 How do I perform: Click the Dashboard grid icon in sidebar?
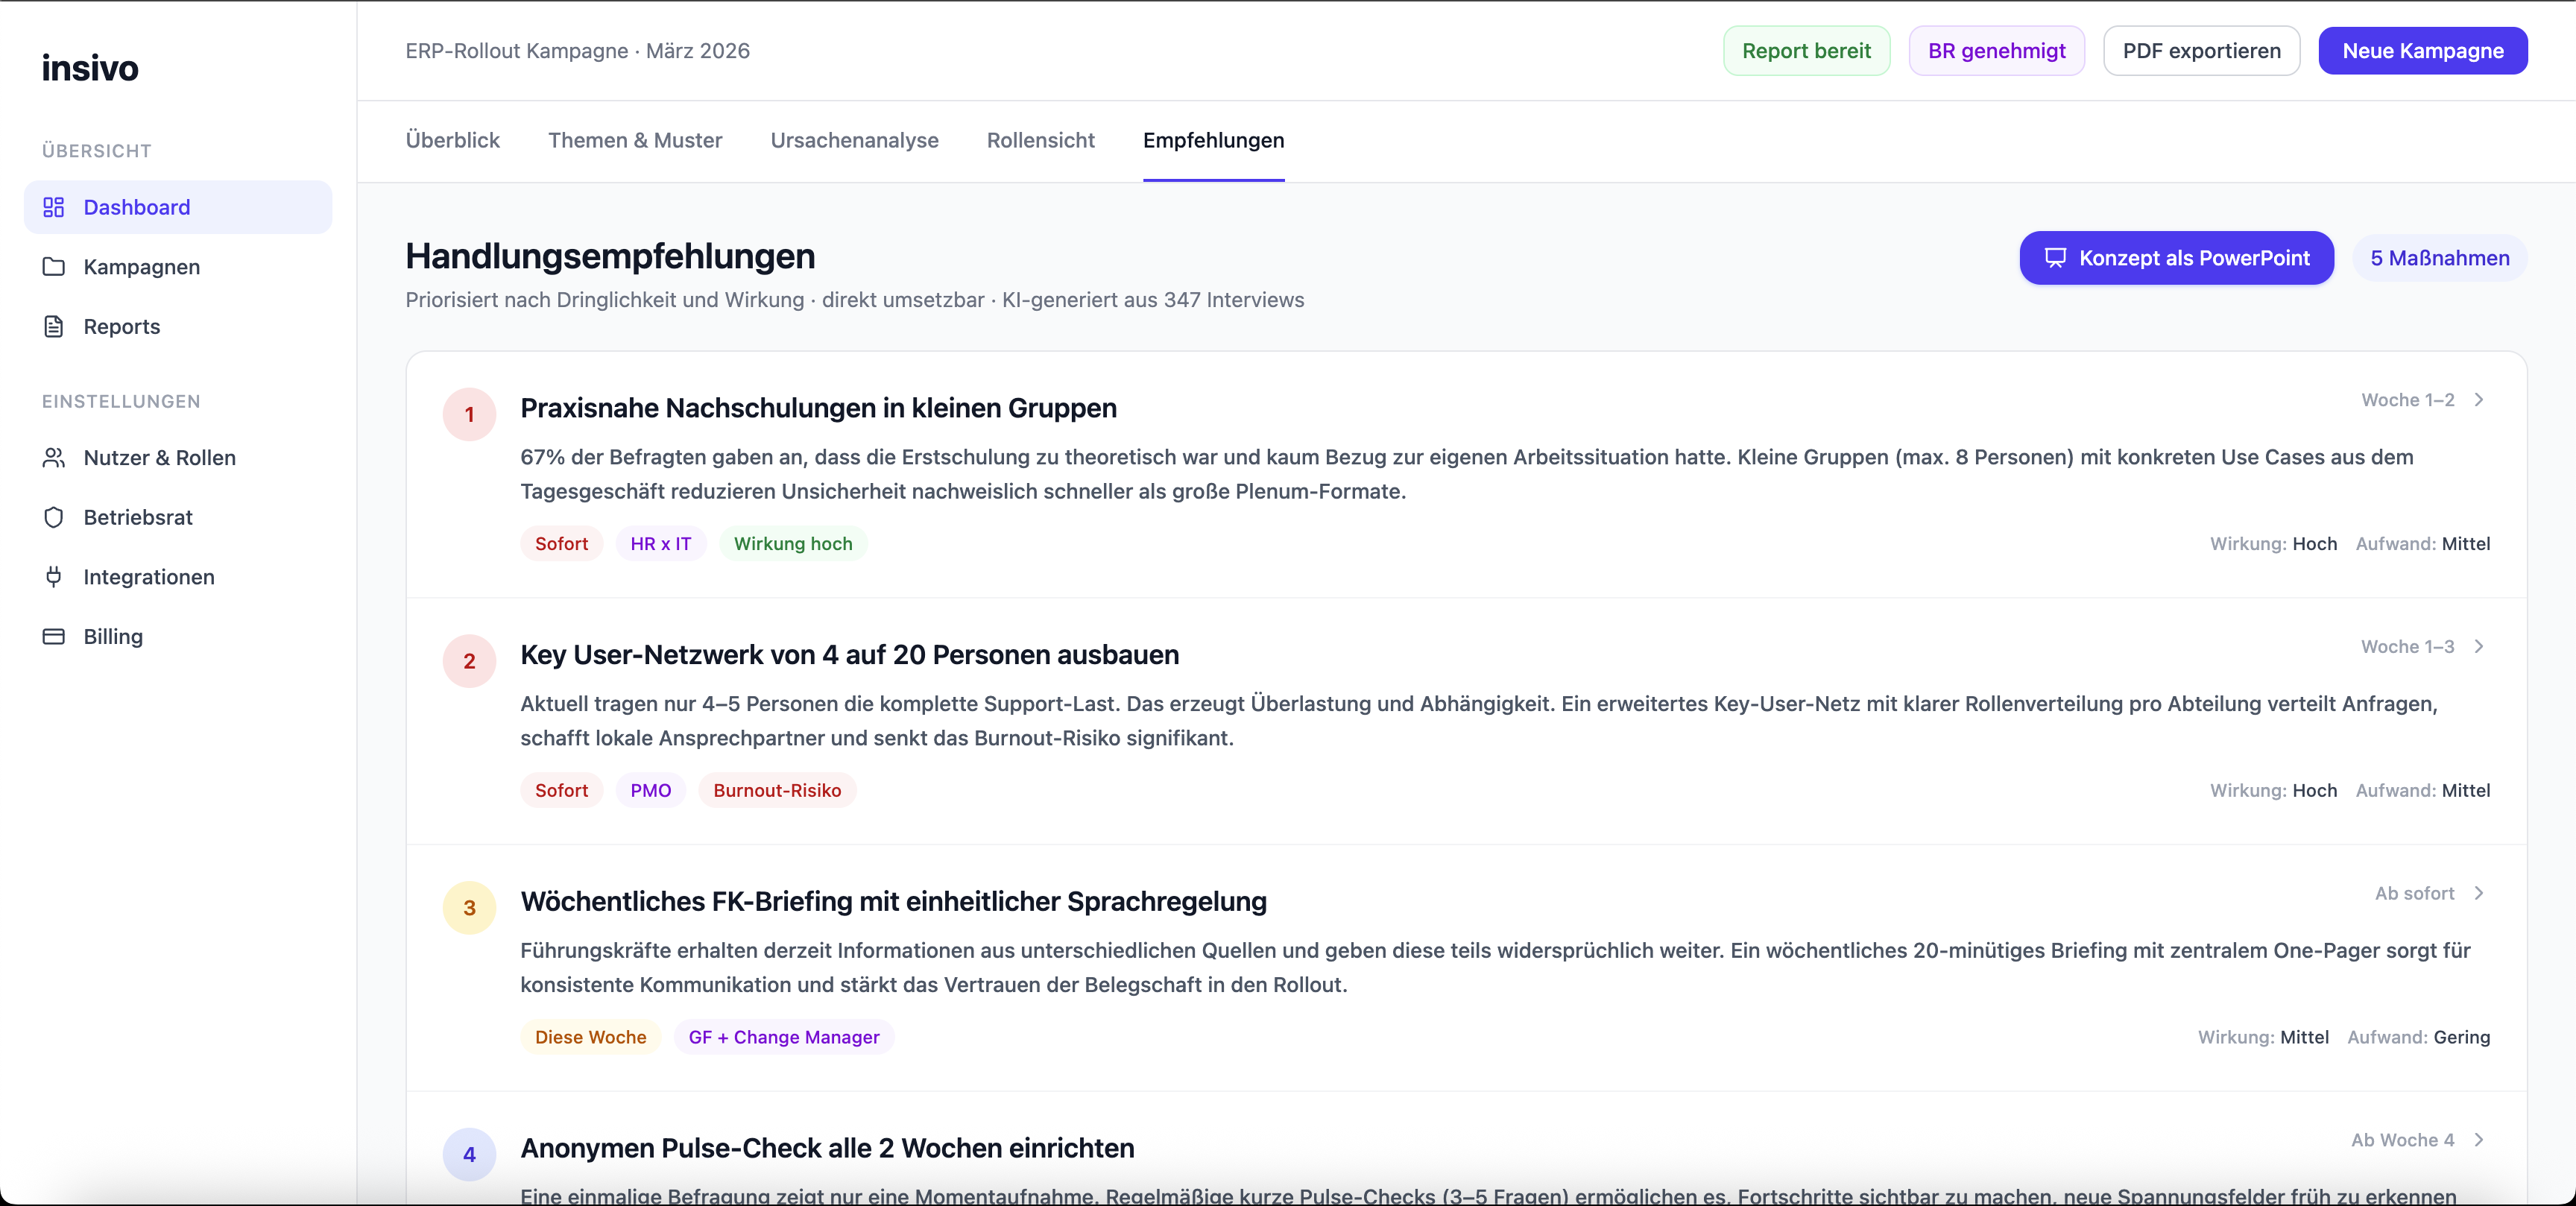tap(54, 207)
